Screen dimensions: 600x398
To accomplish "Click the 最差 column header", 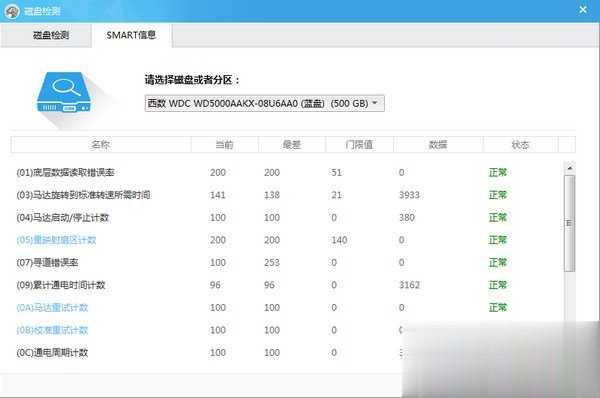I will [x=292, y=145].
